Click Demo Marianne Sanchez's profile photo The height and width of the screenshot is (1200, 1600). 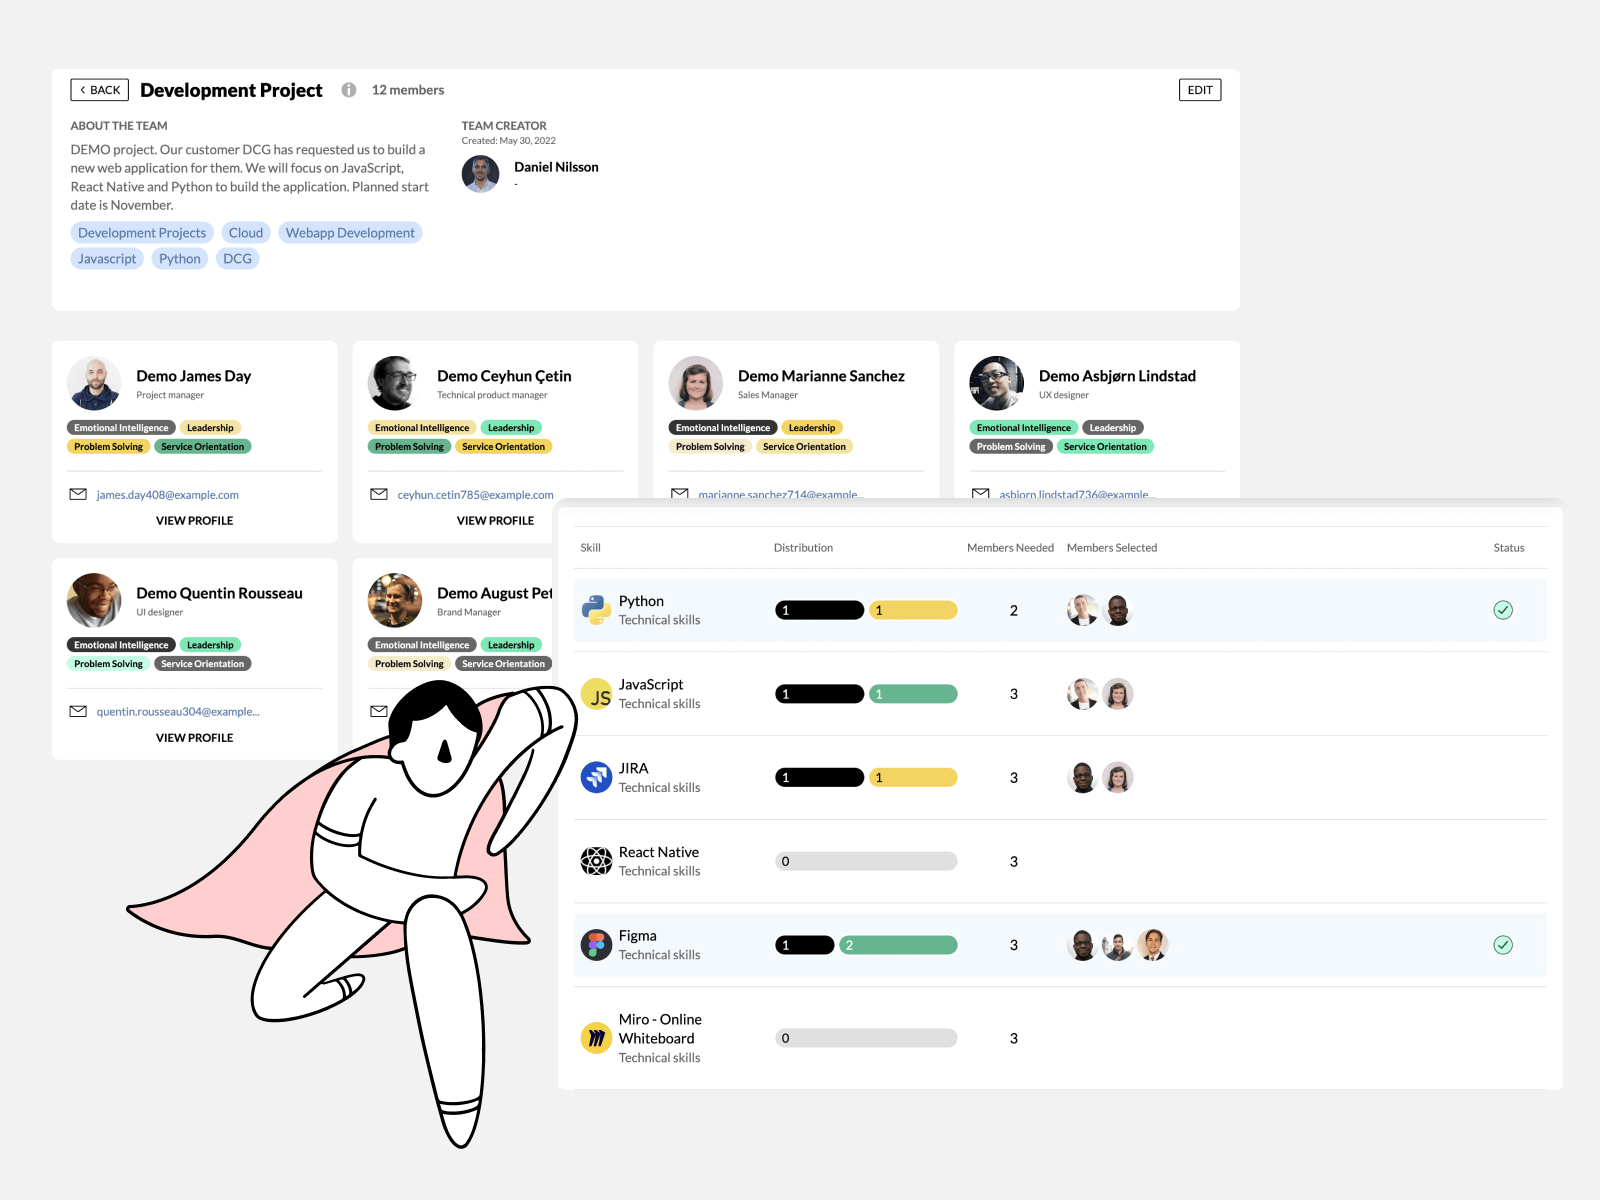point(696,384)
